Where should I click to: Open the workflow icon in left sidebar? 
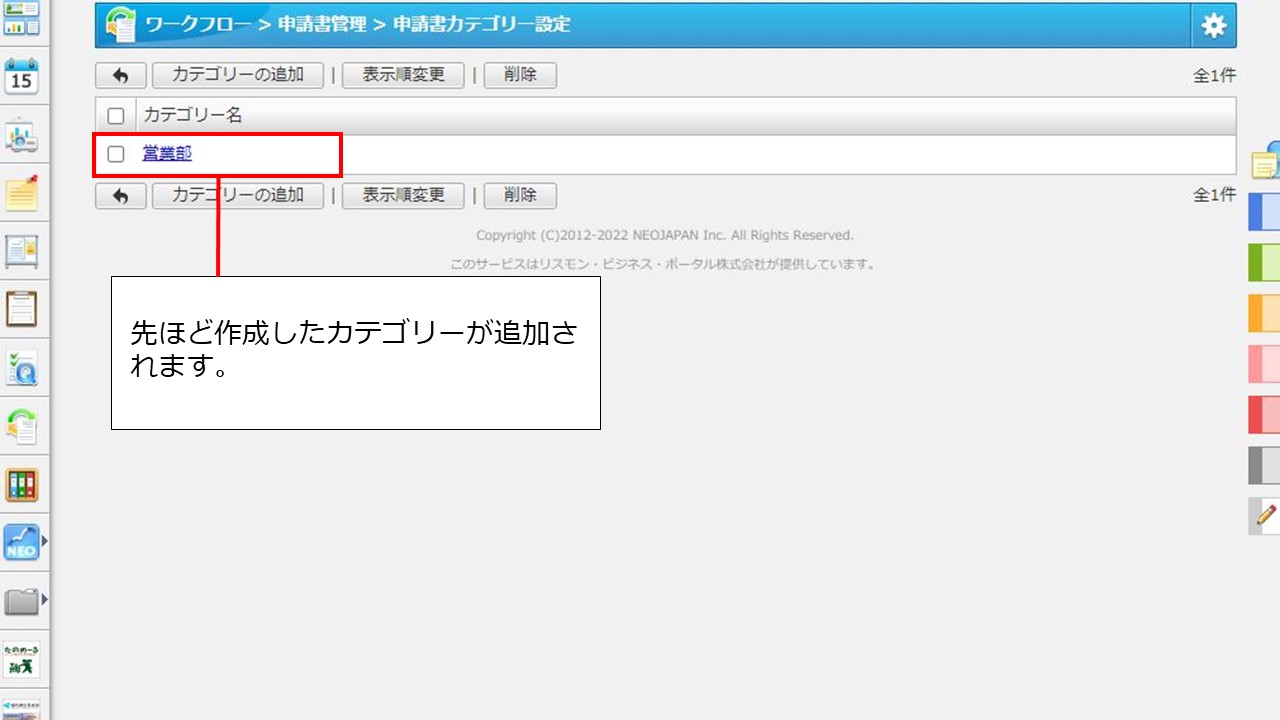(x=22, y=427)
